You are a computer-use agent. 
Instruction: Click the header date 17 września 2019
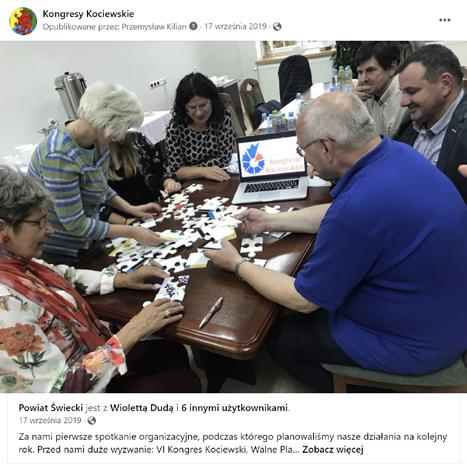click(235, 26)
